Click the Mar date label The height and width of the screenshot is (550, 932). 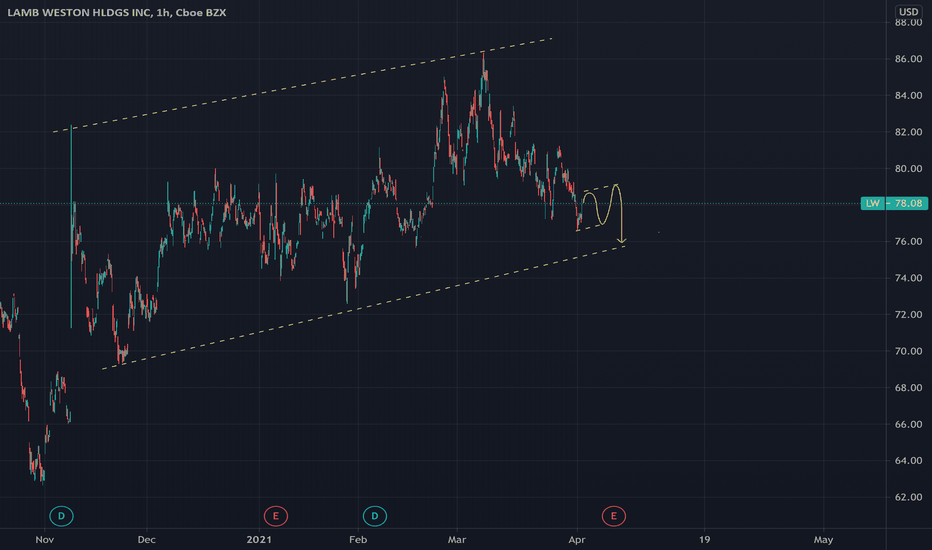coord(456,540)
